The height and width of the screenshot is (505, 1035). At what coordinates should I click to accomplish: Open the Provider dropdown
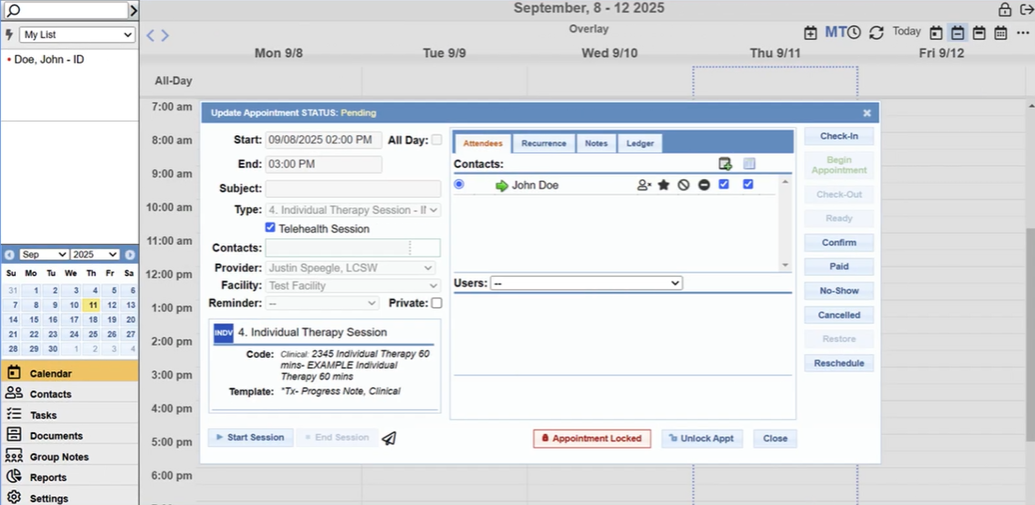click(351, 268)
